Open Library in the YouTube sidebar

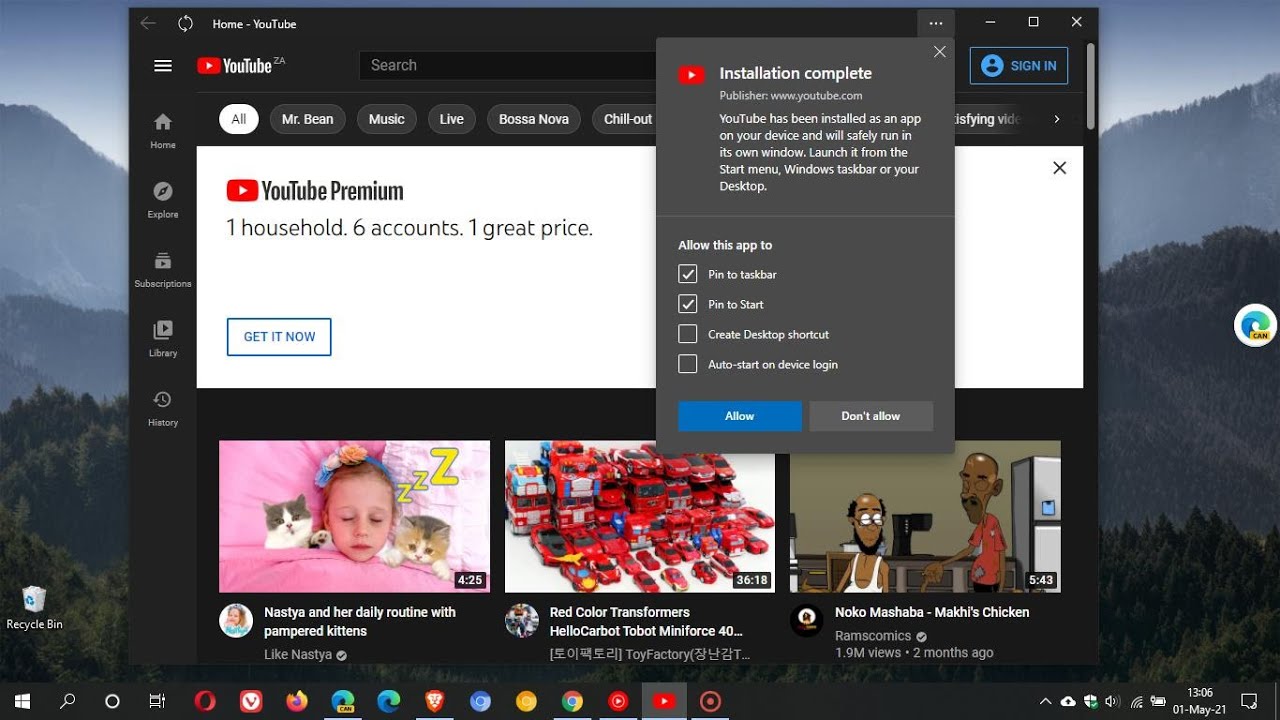coord(163,338)
